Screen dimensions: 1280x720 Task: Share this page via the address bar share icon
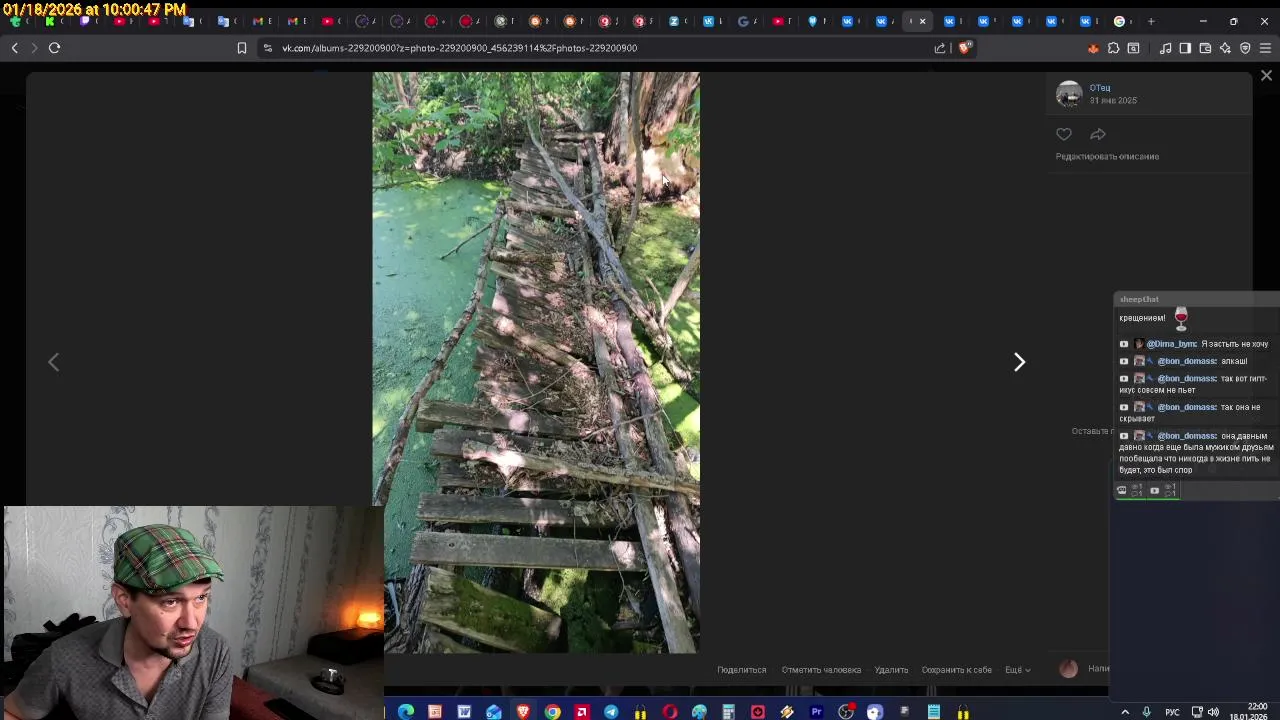click(x=940, y=48)
